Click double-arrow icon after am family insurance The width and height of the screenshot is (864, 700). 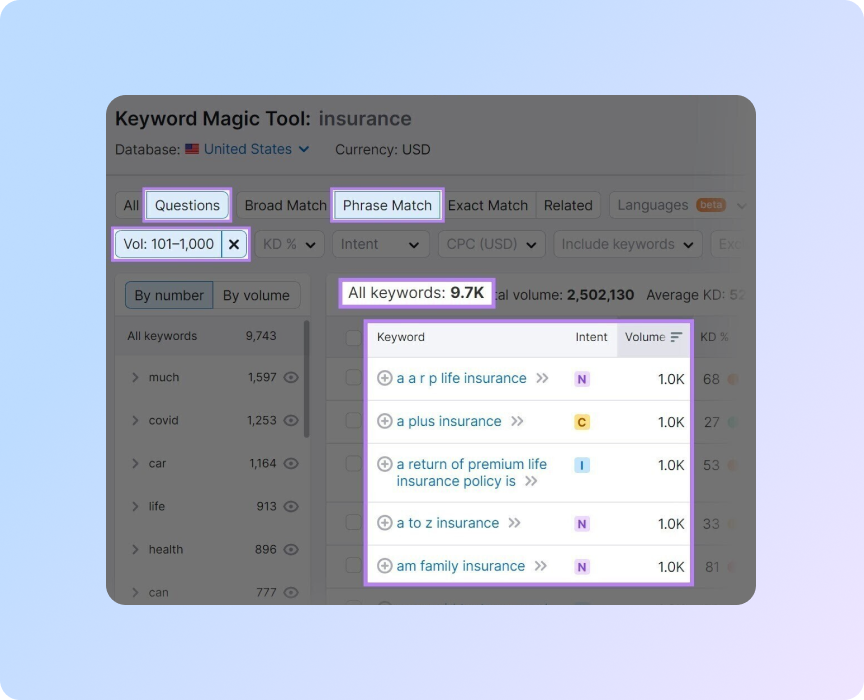tap(540, 566)
